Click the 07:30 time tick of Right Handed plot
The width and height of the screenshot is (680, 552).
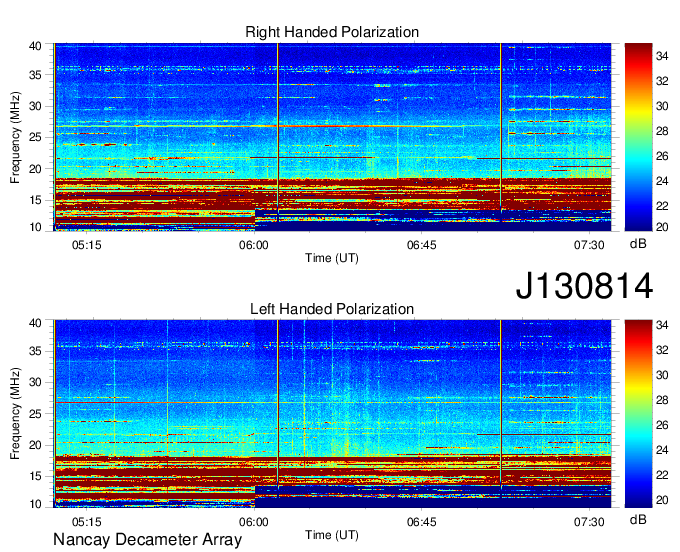coord(589,245)
